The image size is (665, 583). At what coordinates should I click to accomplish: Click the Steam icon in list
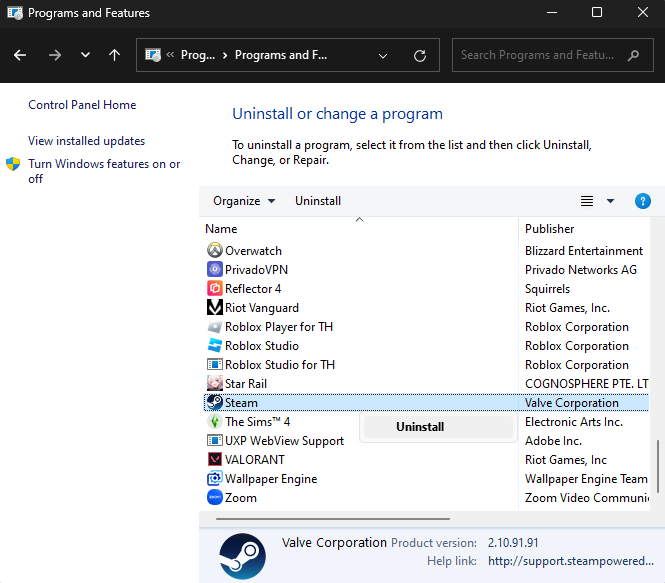pos(214,403)
